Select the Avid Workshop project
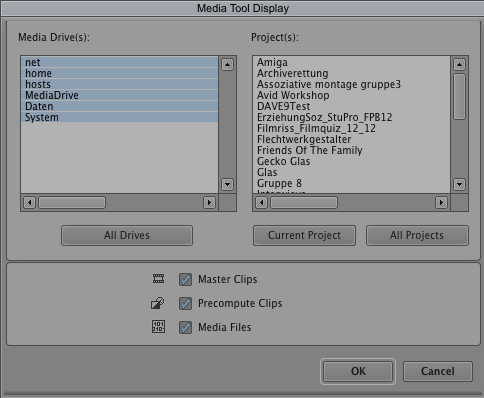Image resolution: width=484 pixels, height=398 pixels. point(293,95)
